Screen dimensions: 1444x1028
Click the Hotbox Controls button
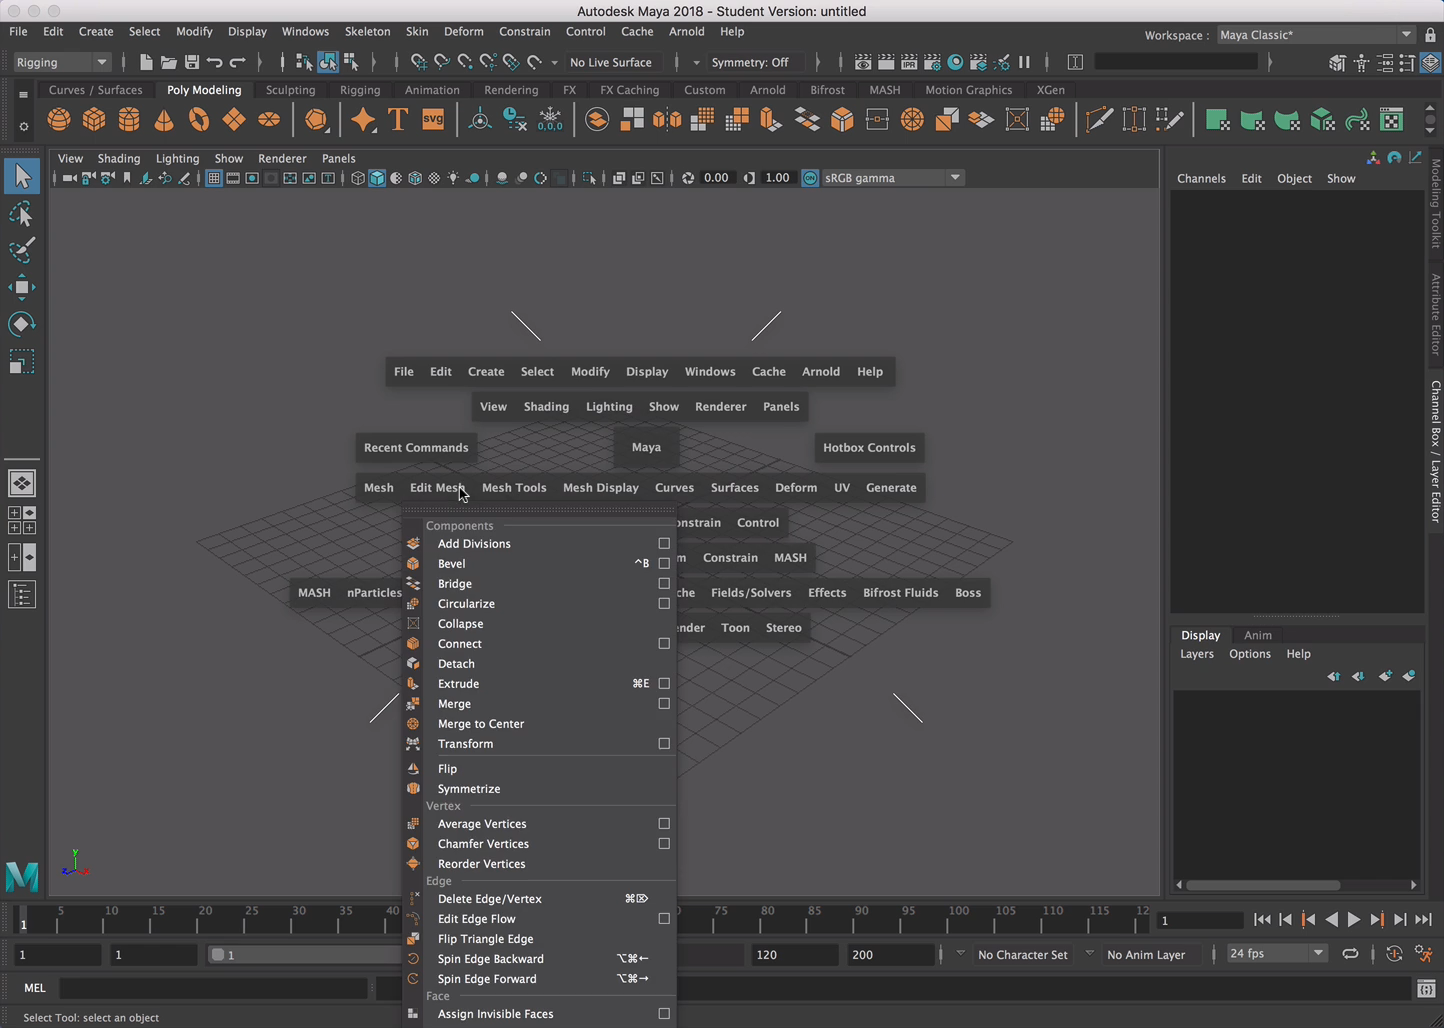[868, 448]
